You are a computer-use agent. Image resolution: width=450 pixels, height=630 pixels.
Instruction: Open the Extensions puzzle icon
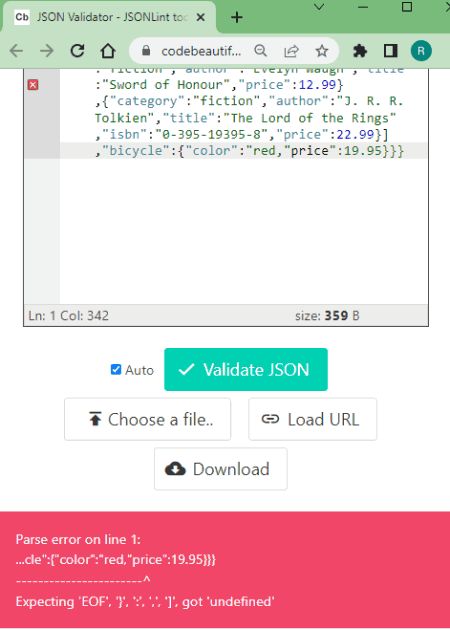pyautogui.click(x=360, y=51)
